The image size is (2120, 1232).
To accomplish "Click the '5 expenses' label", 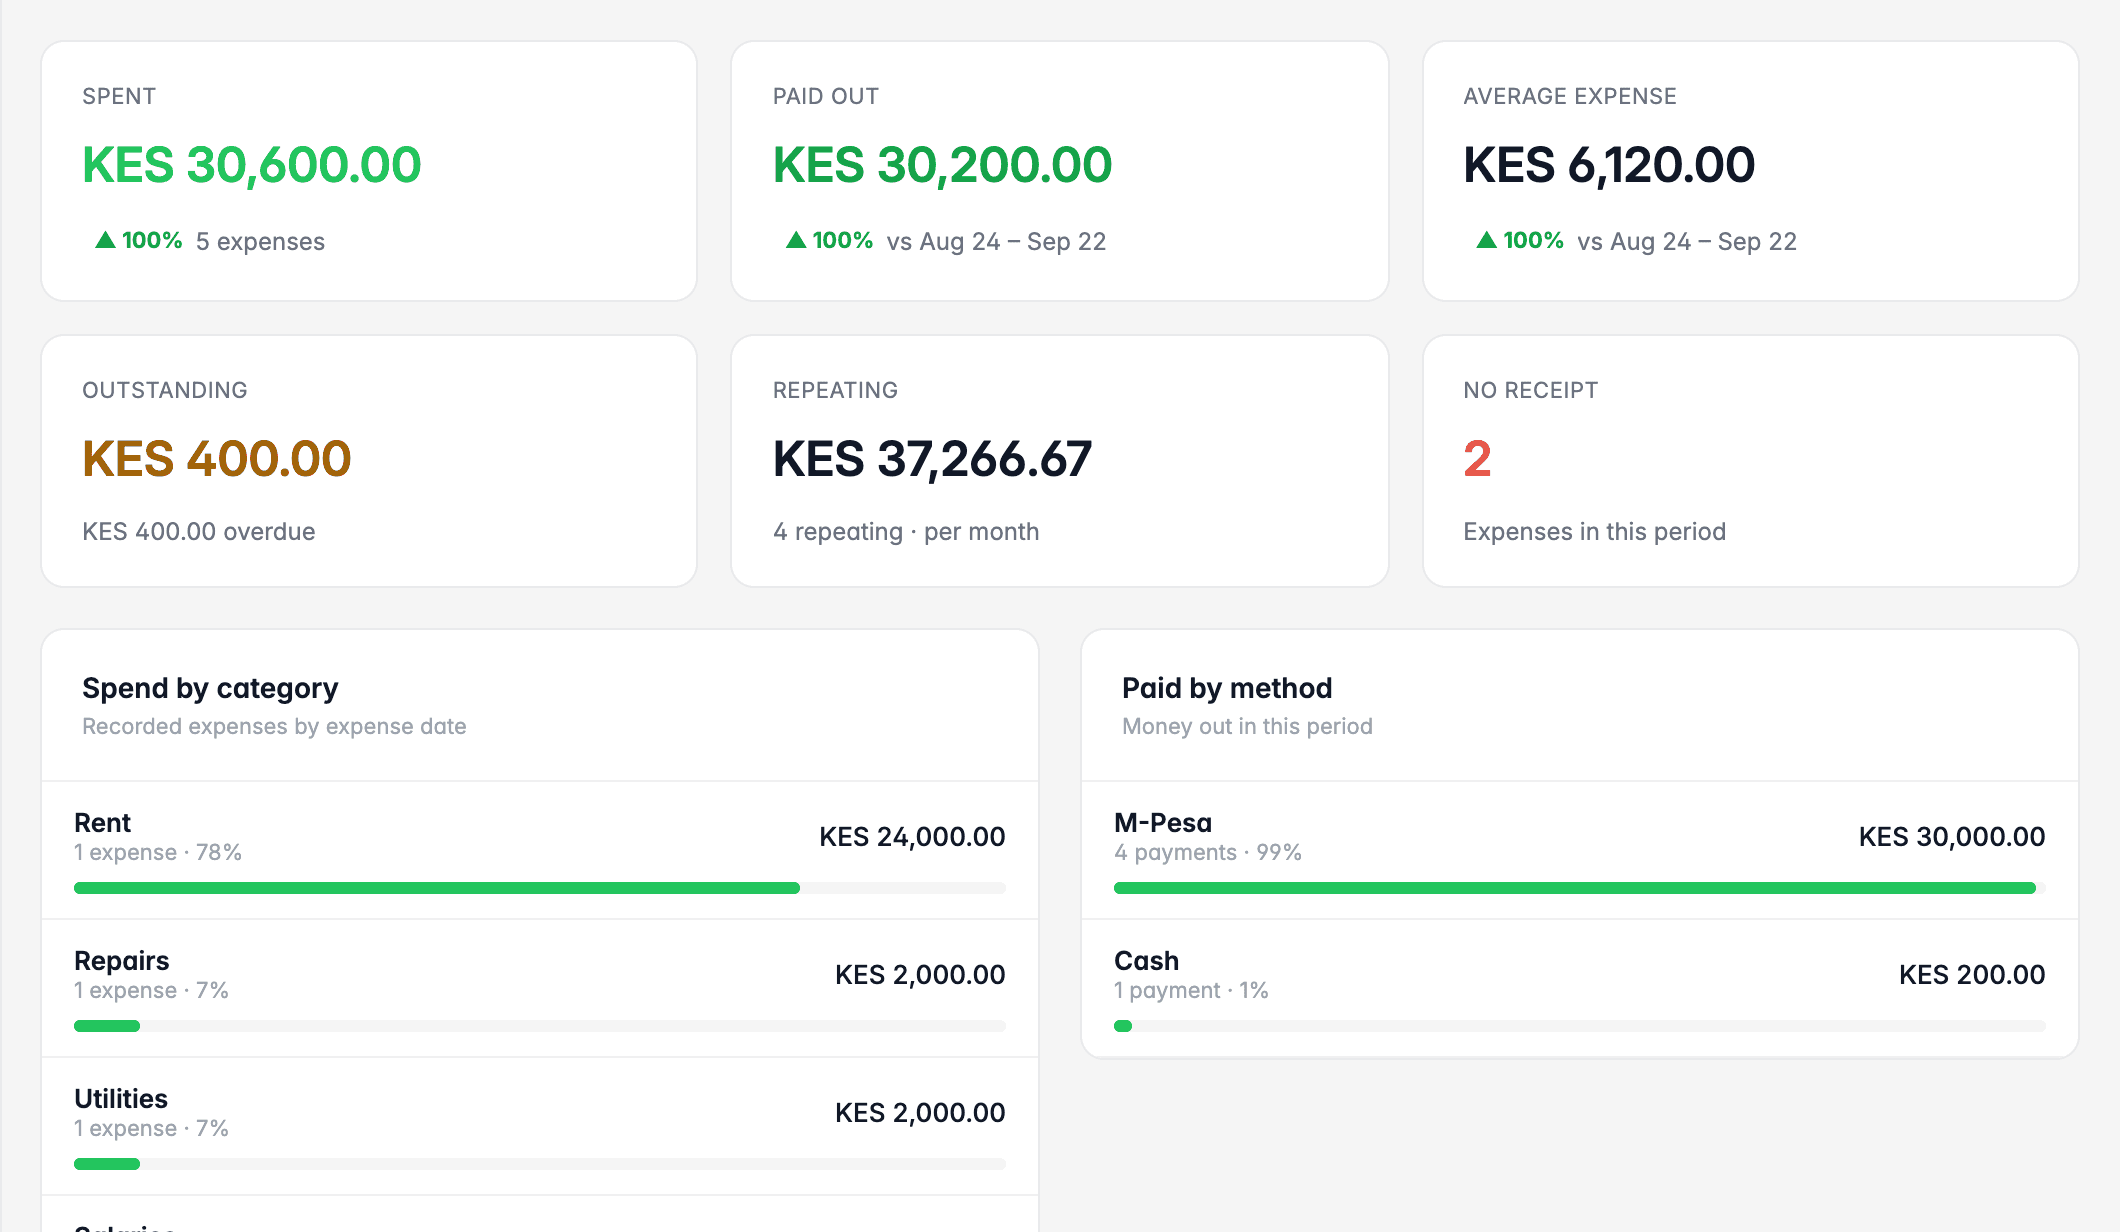I will click(260, 242).
